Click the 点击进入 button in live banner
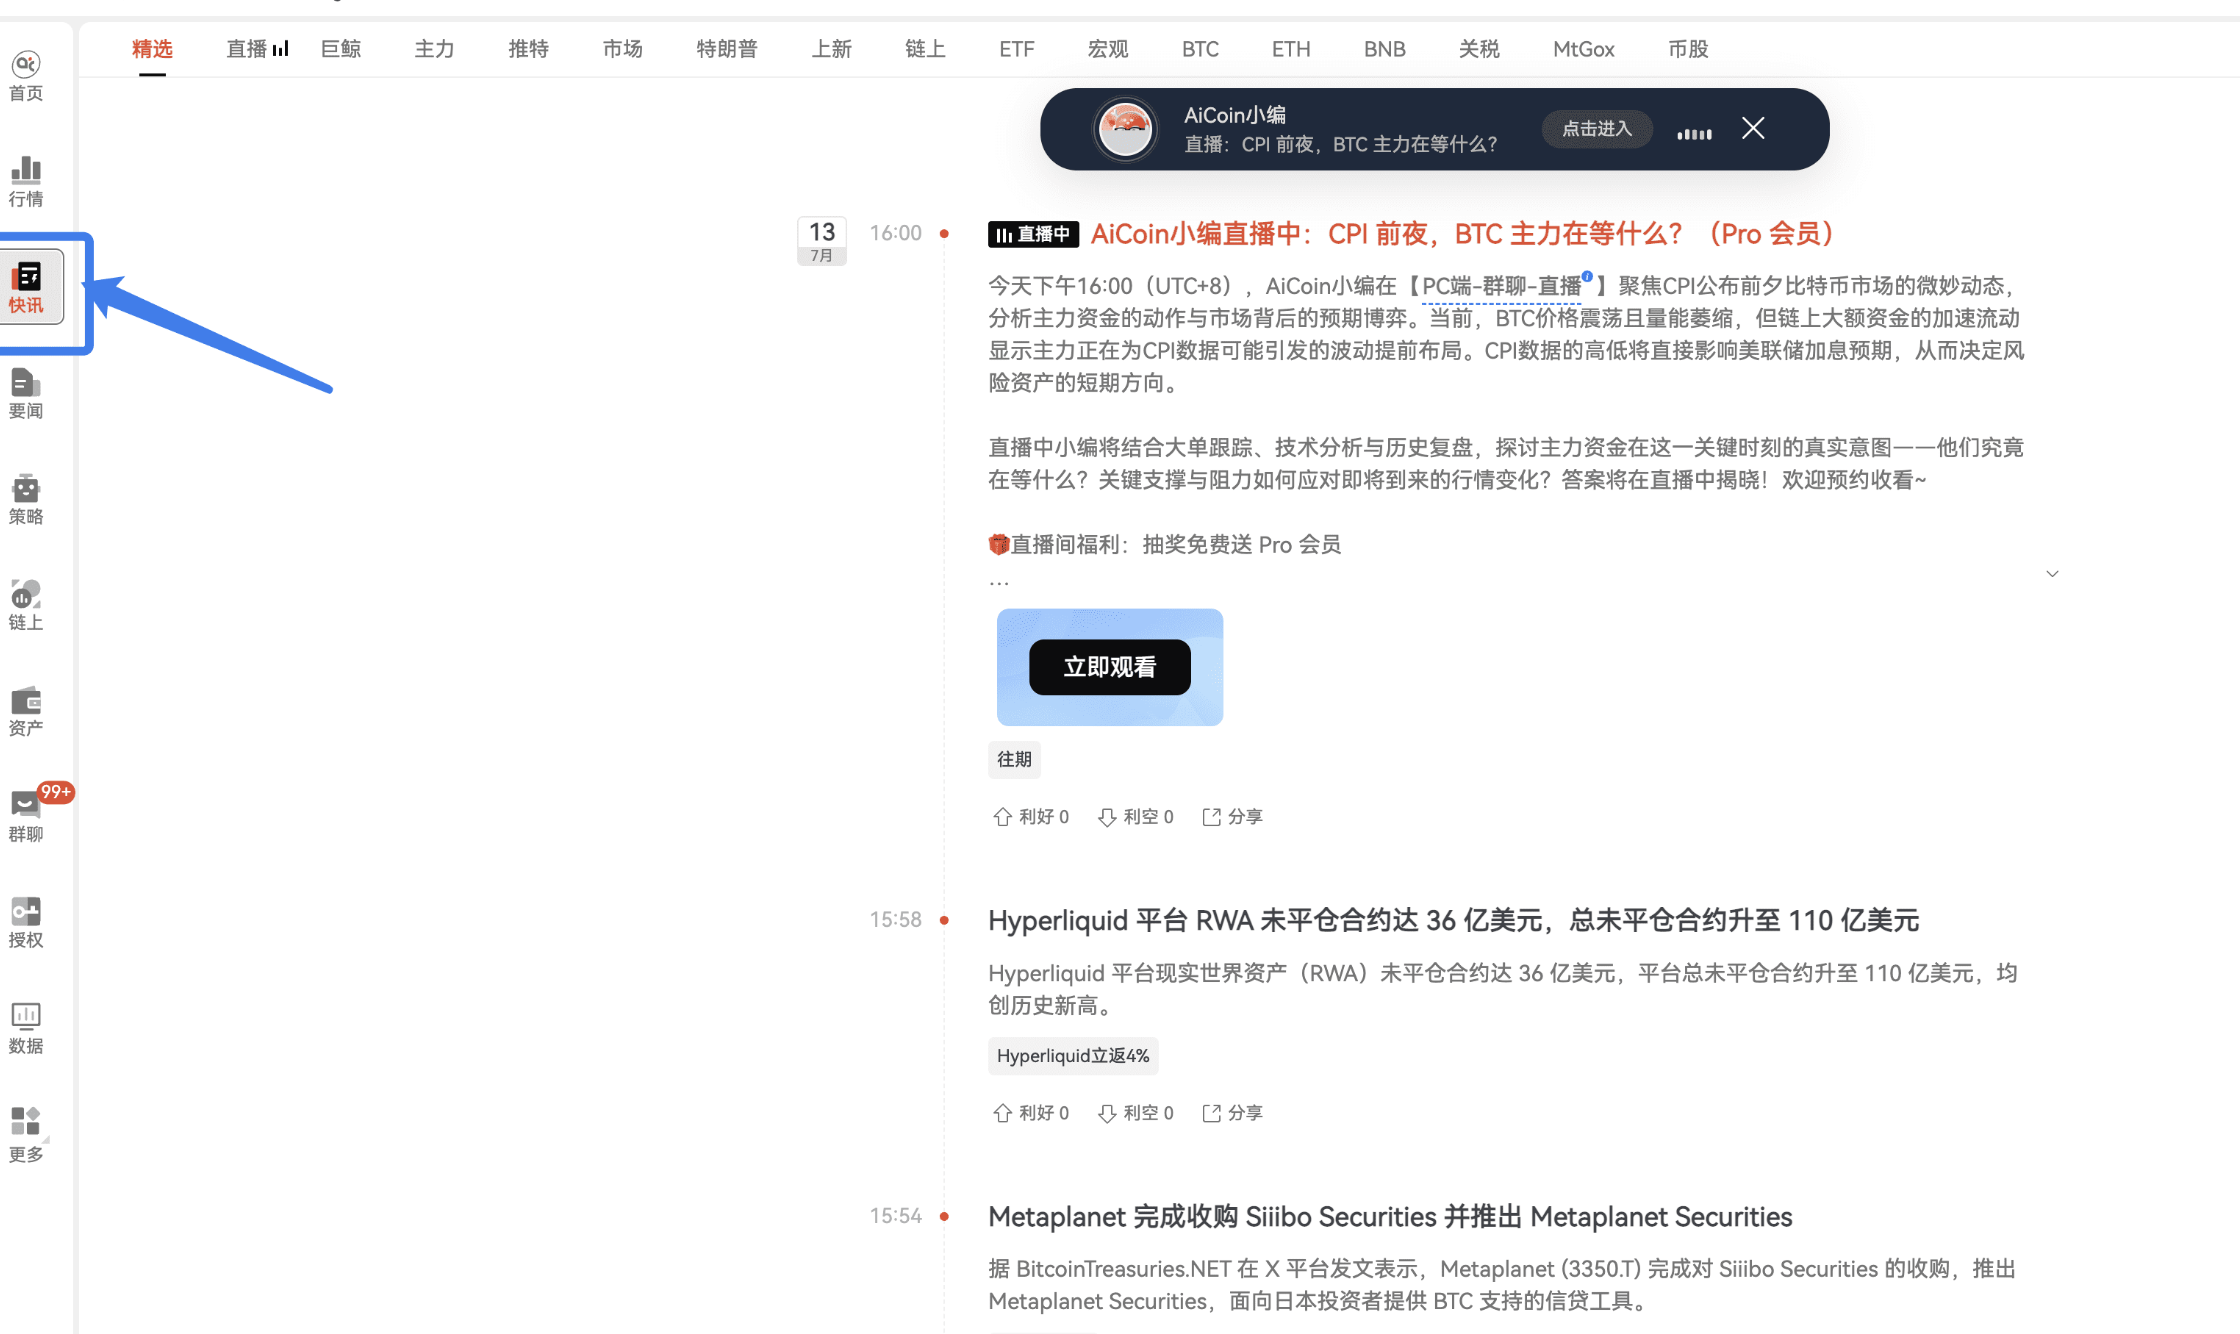2240x1334 pixels. [1597, 129]
